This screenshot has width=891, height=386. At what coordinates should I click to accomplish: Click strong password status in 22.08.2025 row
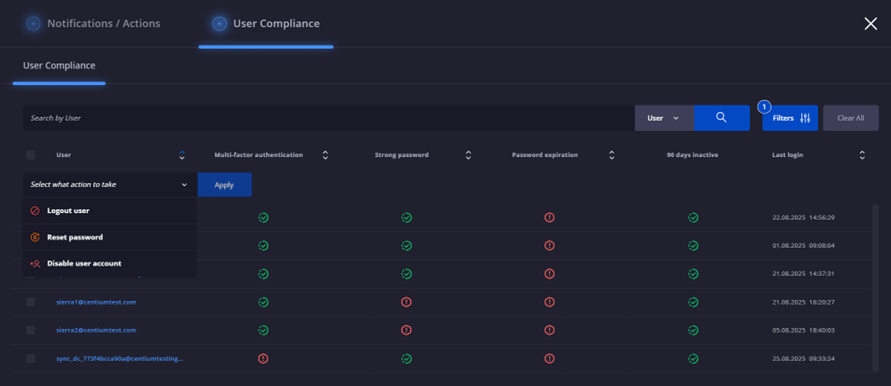(x=406, y=217)
